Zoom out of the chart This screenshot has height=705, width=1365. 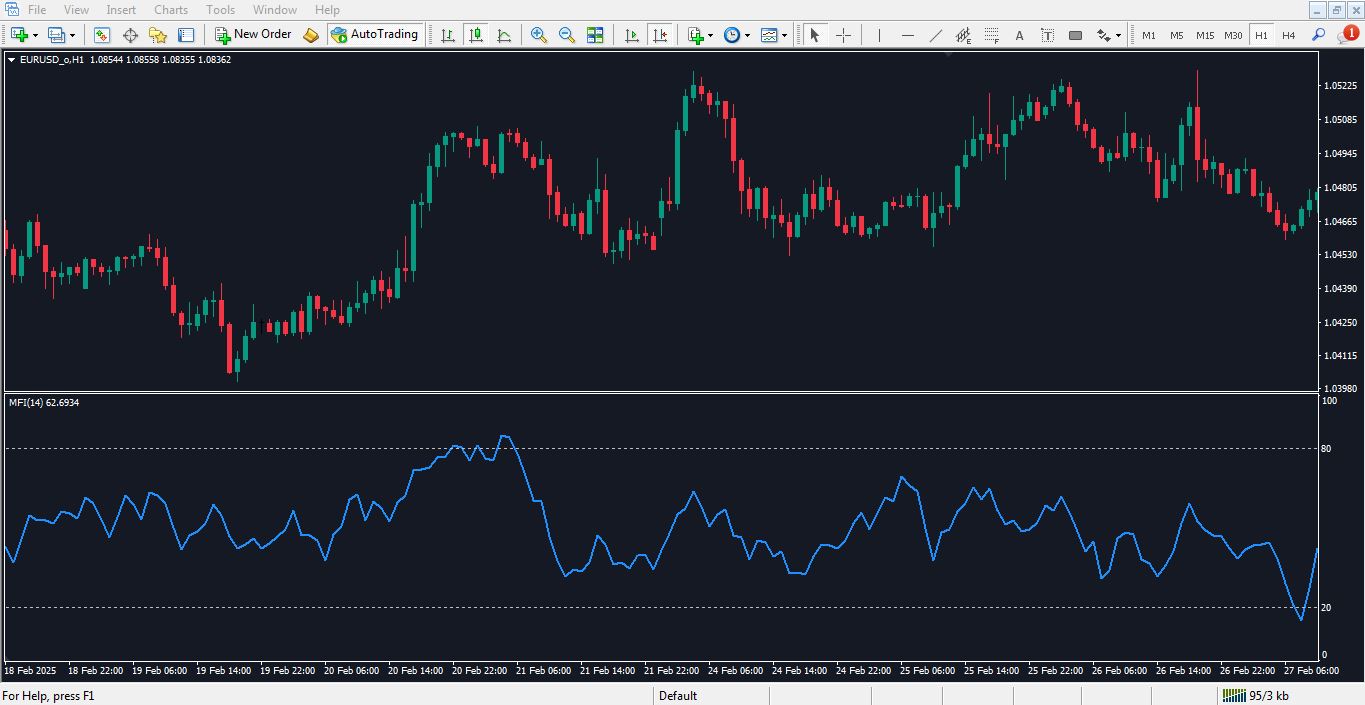point(567,35)
